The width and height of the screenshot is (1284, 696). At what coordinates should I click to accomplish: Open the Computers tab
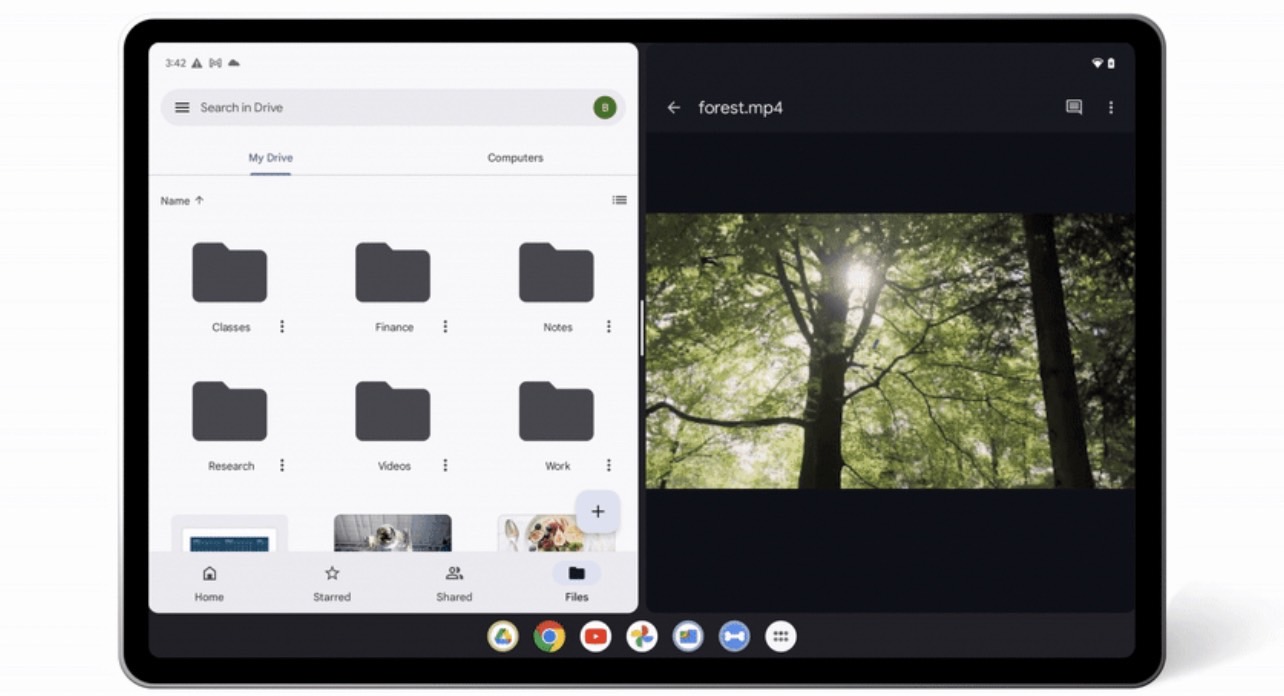[x=515, y=158]
